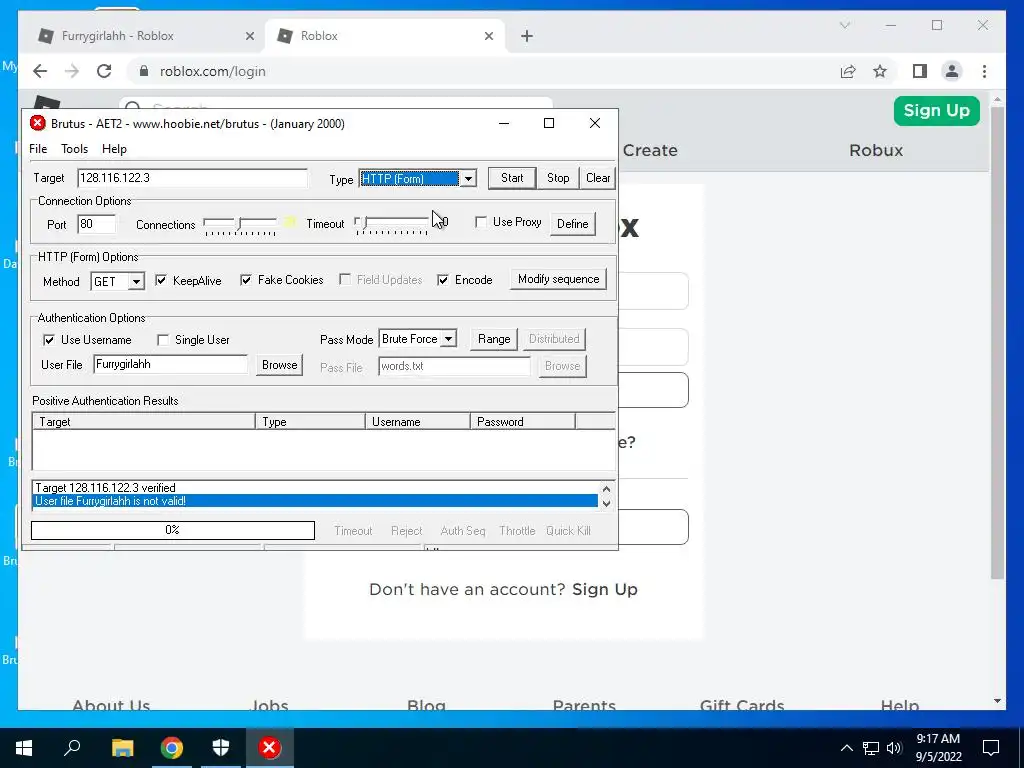Image resolution: width=1024 pixels, height=768 pixels.
Task: Close the Furrygirlahh - Roblox tab
Action: click(249, 36)
